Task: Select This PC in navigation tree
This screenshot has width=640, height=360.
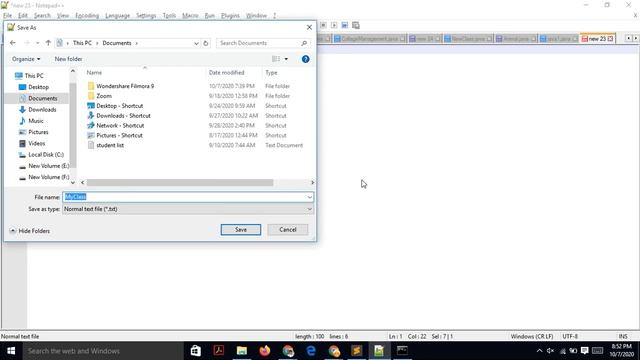Action: [34, 76]
